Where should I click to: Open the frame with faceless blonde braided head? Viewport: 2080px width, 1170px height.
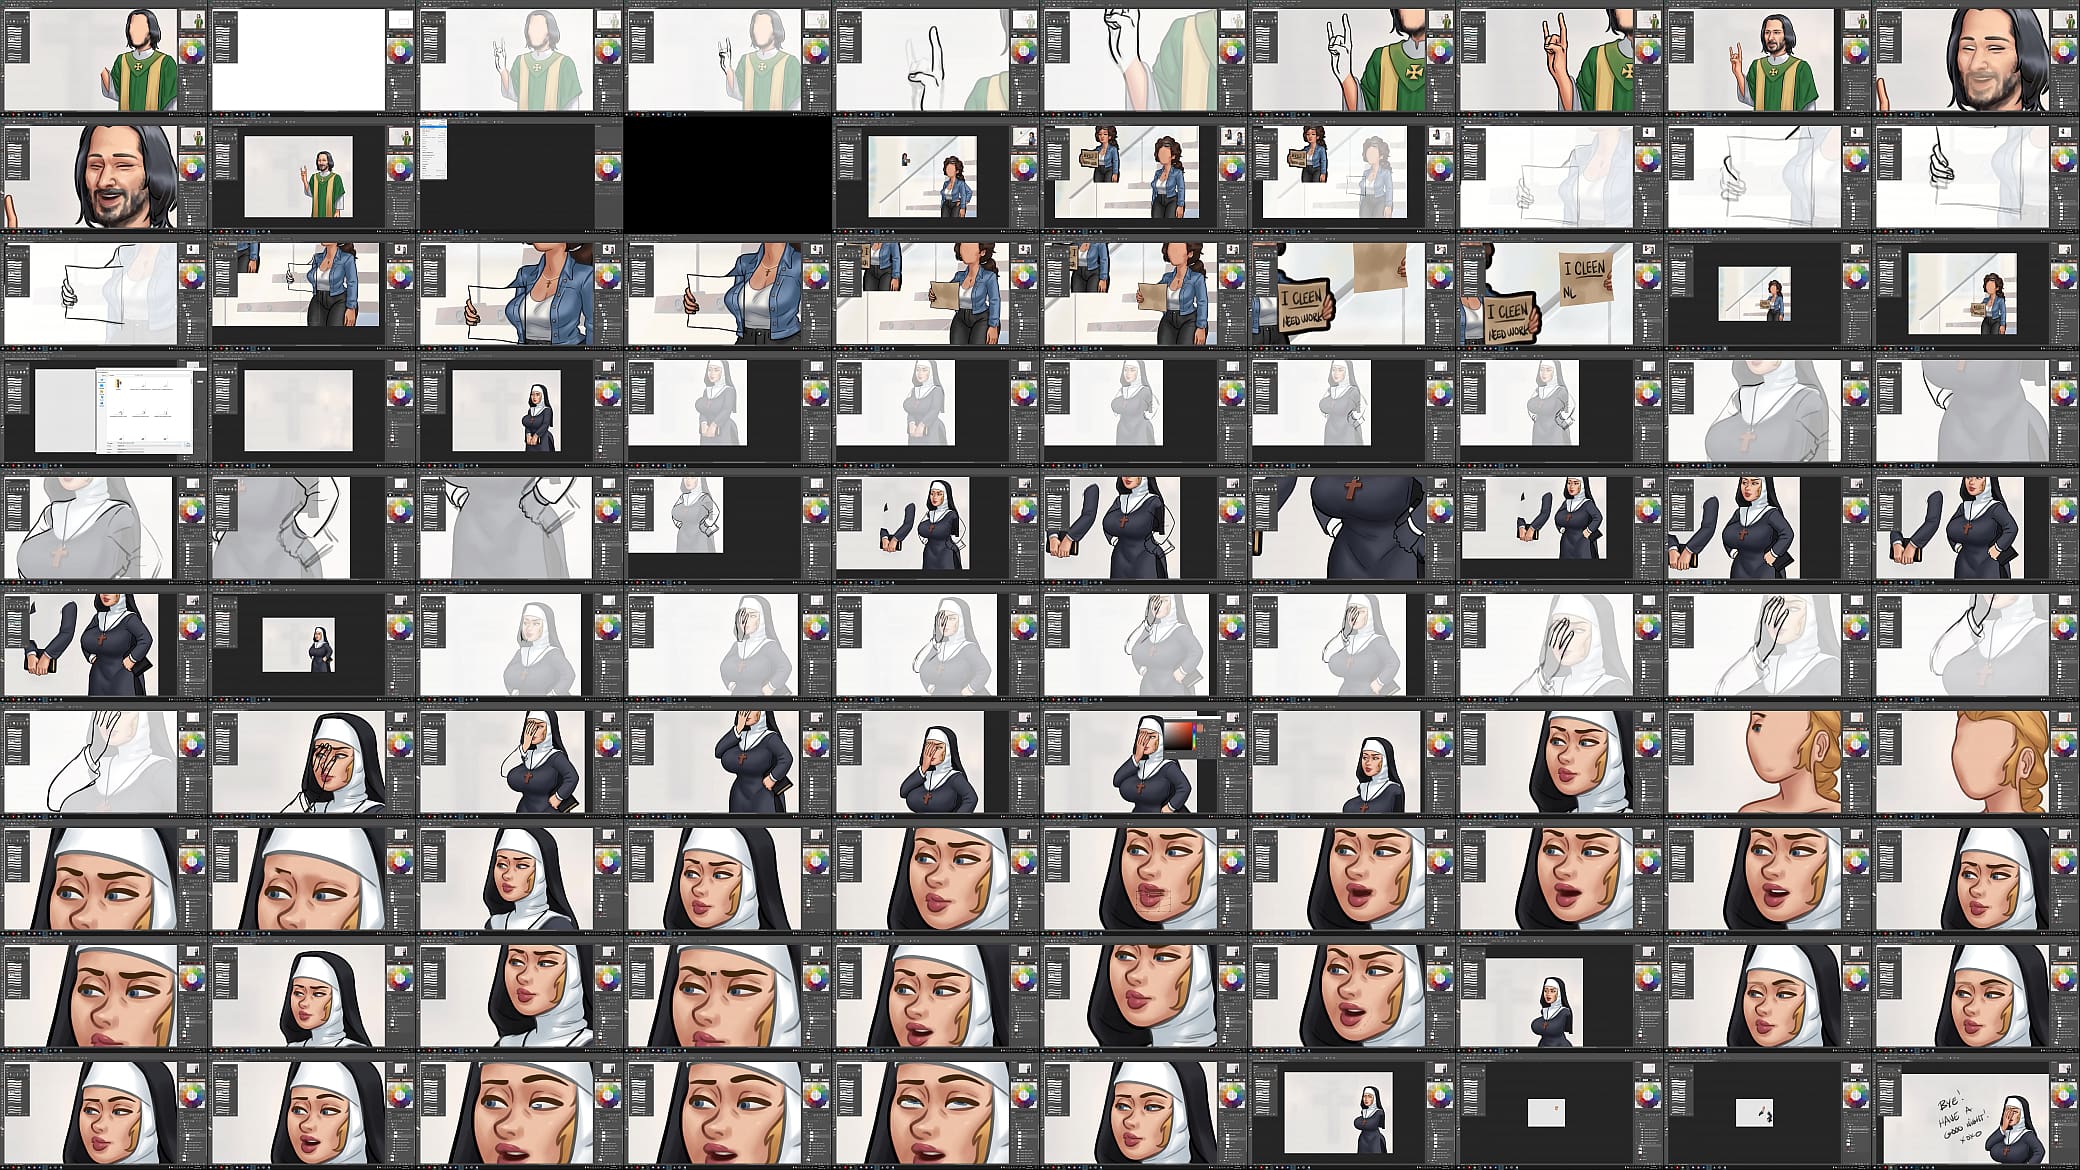1975,760
